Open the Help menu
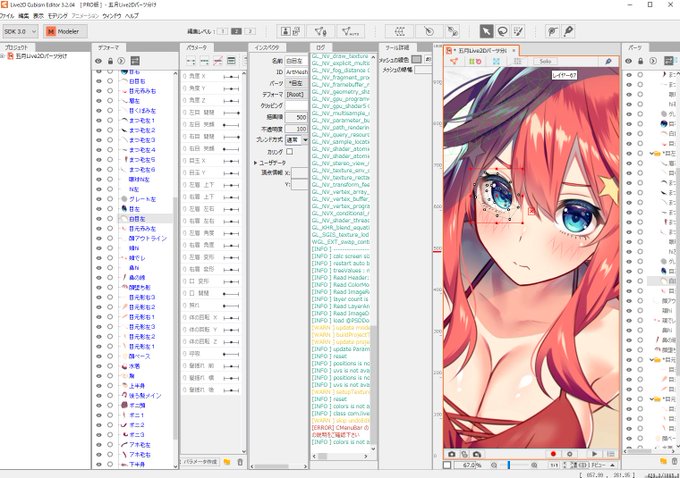680x478 pixels. (x=132, y=16)
